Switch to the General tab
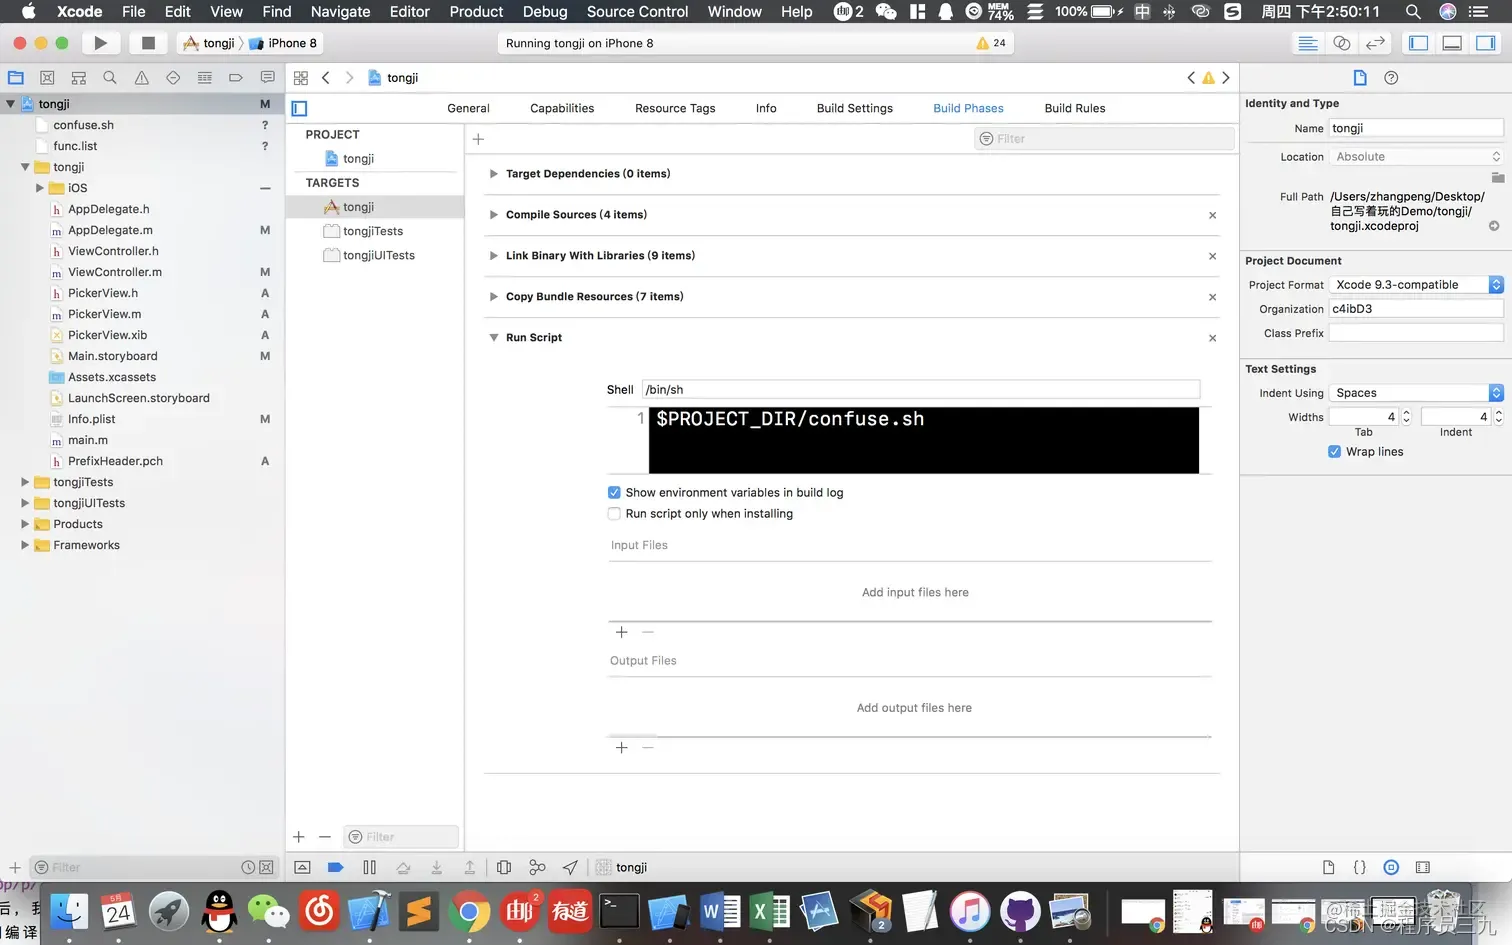Viewport: 1512px width, 945px height. pos(468,108)
